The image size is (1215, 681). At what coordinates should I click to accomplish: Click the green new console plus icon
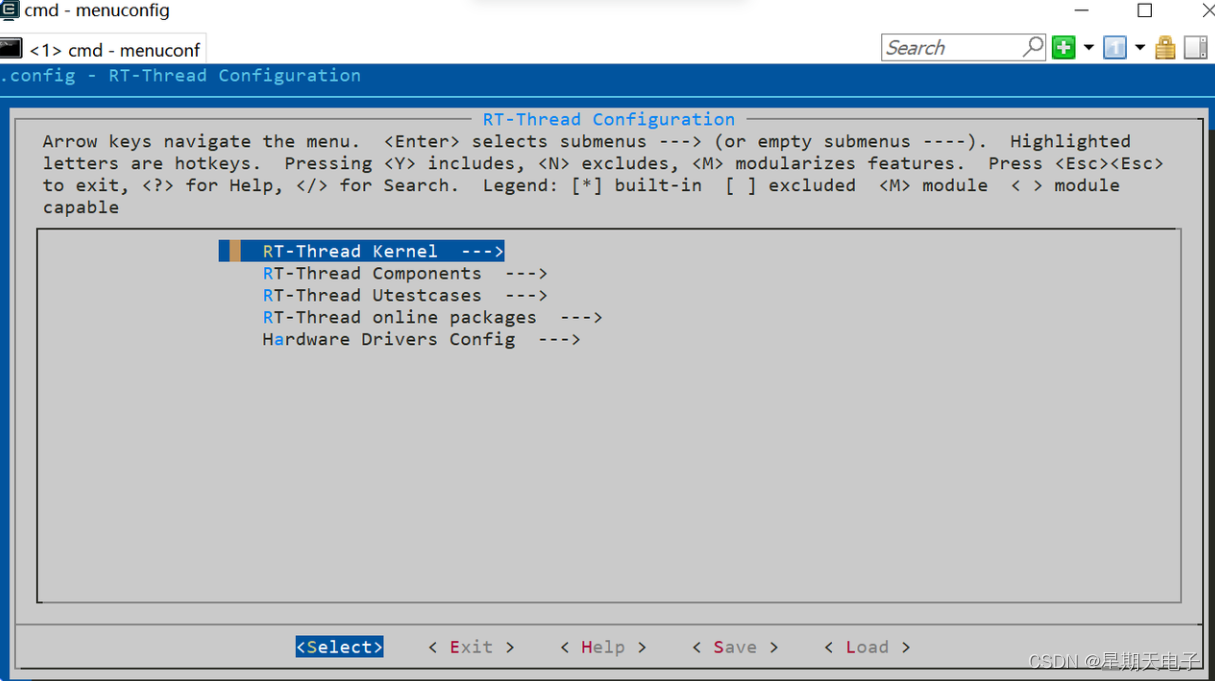(x=1064, y=47)
